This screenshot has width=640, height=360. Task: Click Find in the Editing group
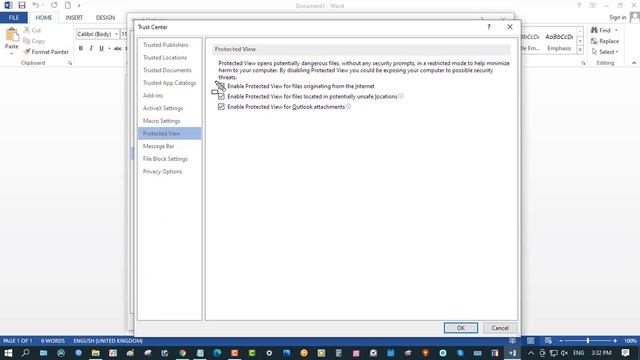tap(601, 30)
